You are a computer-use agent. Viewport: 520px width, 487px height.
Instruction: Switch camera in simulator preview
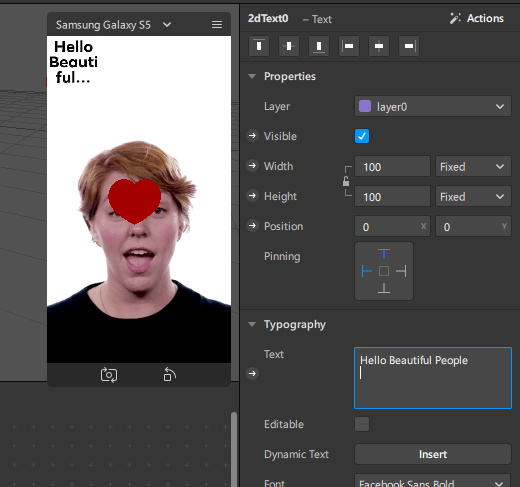(x=109, y=375)
